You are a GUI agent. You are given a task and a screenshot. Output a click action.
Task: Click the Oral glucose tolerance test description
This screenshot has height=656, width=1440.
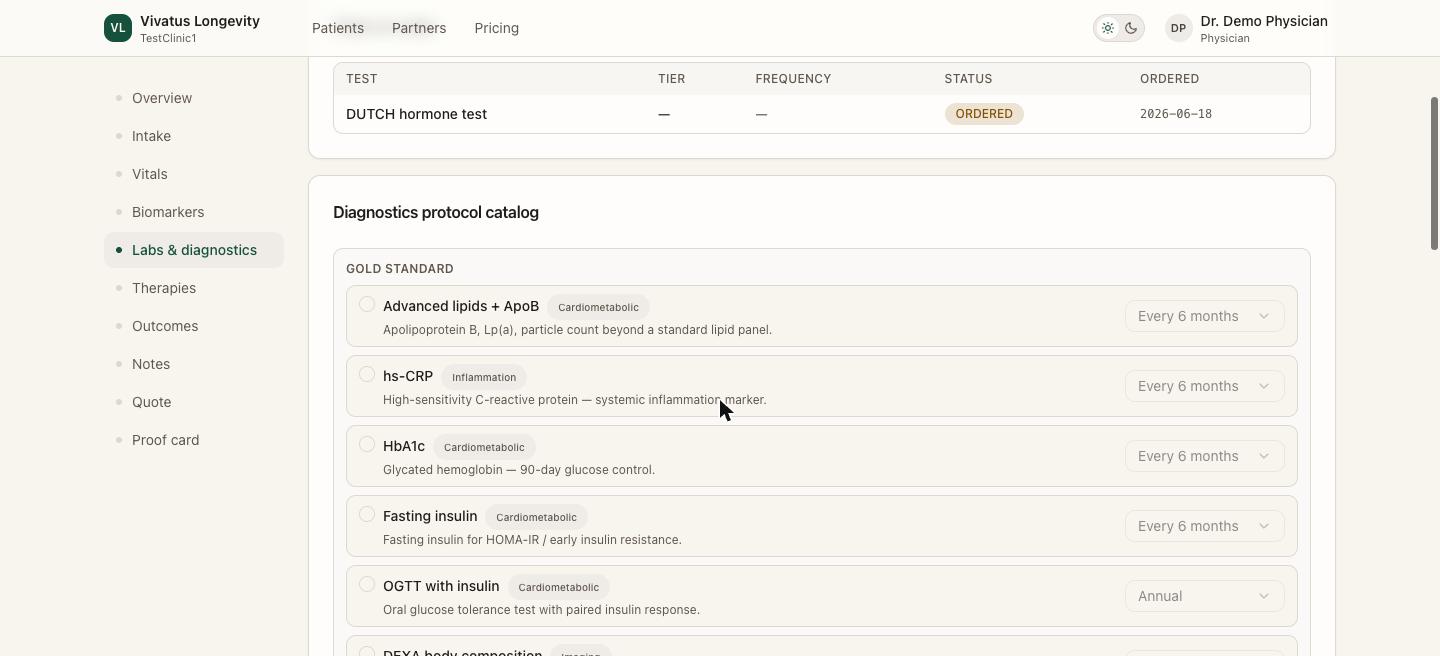pos(541,610)
